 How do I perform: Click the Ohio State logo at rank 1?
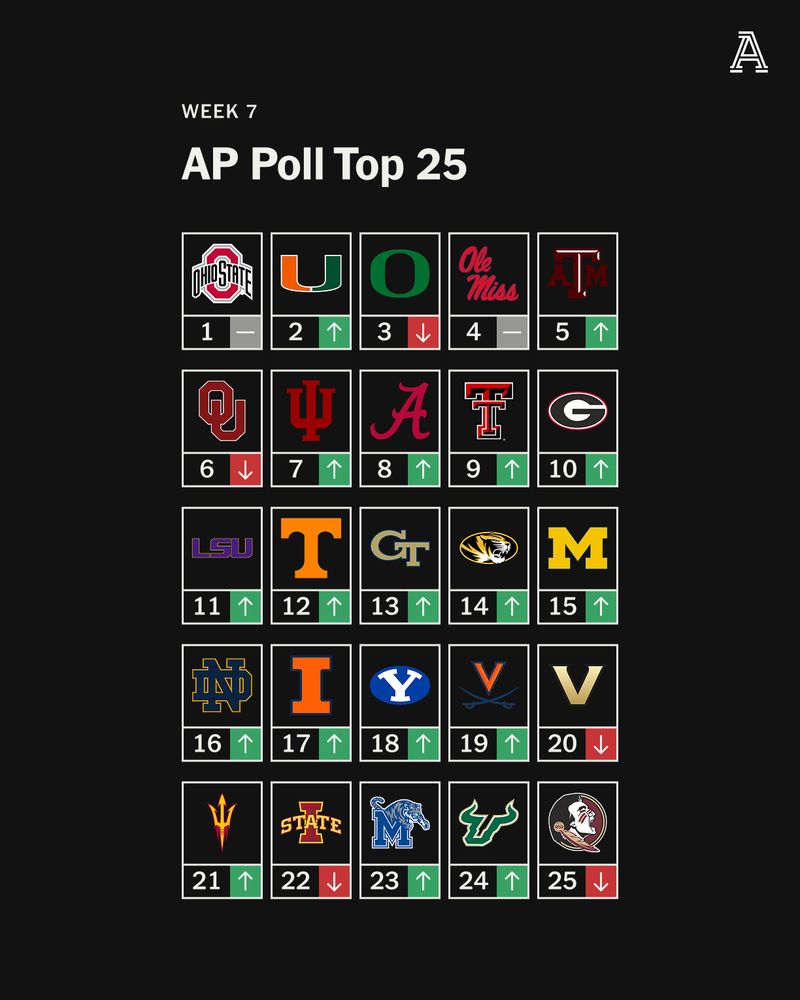222,273
